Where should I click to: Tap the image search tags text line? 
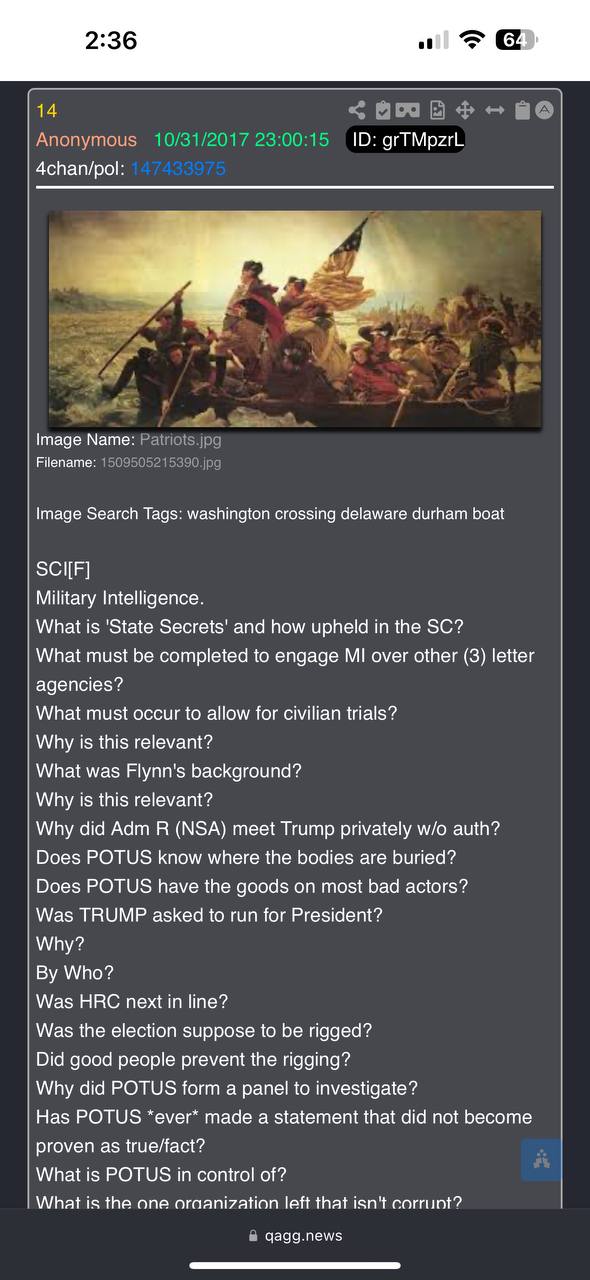click(270, 514)
